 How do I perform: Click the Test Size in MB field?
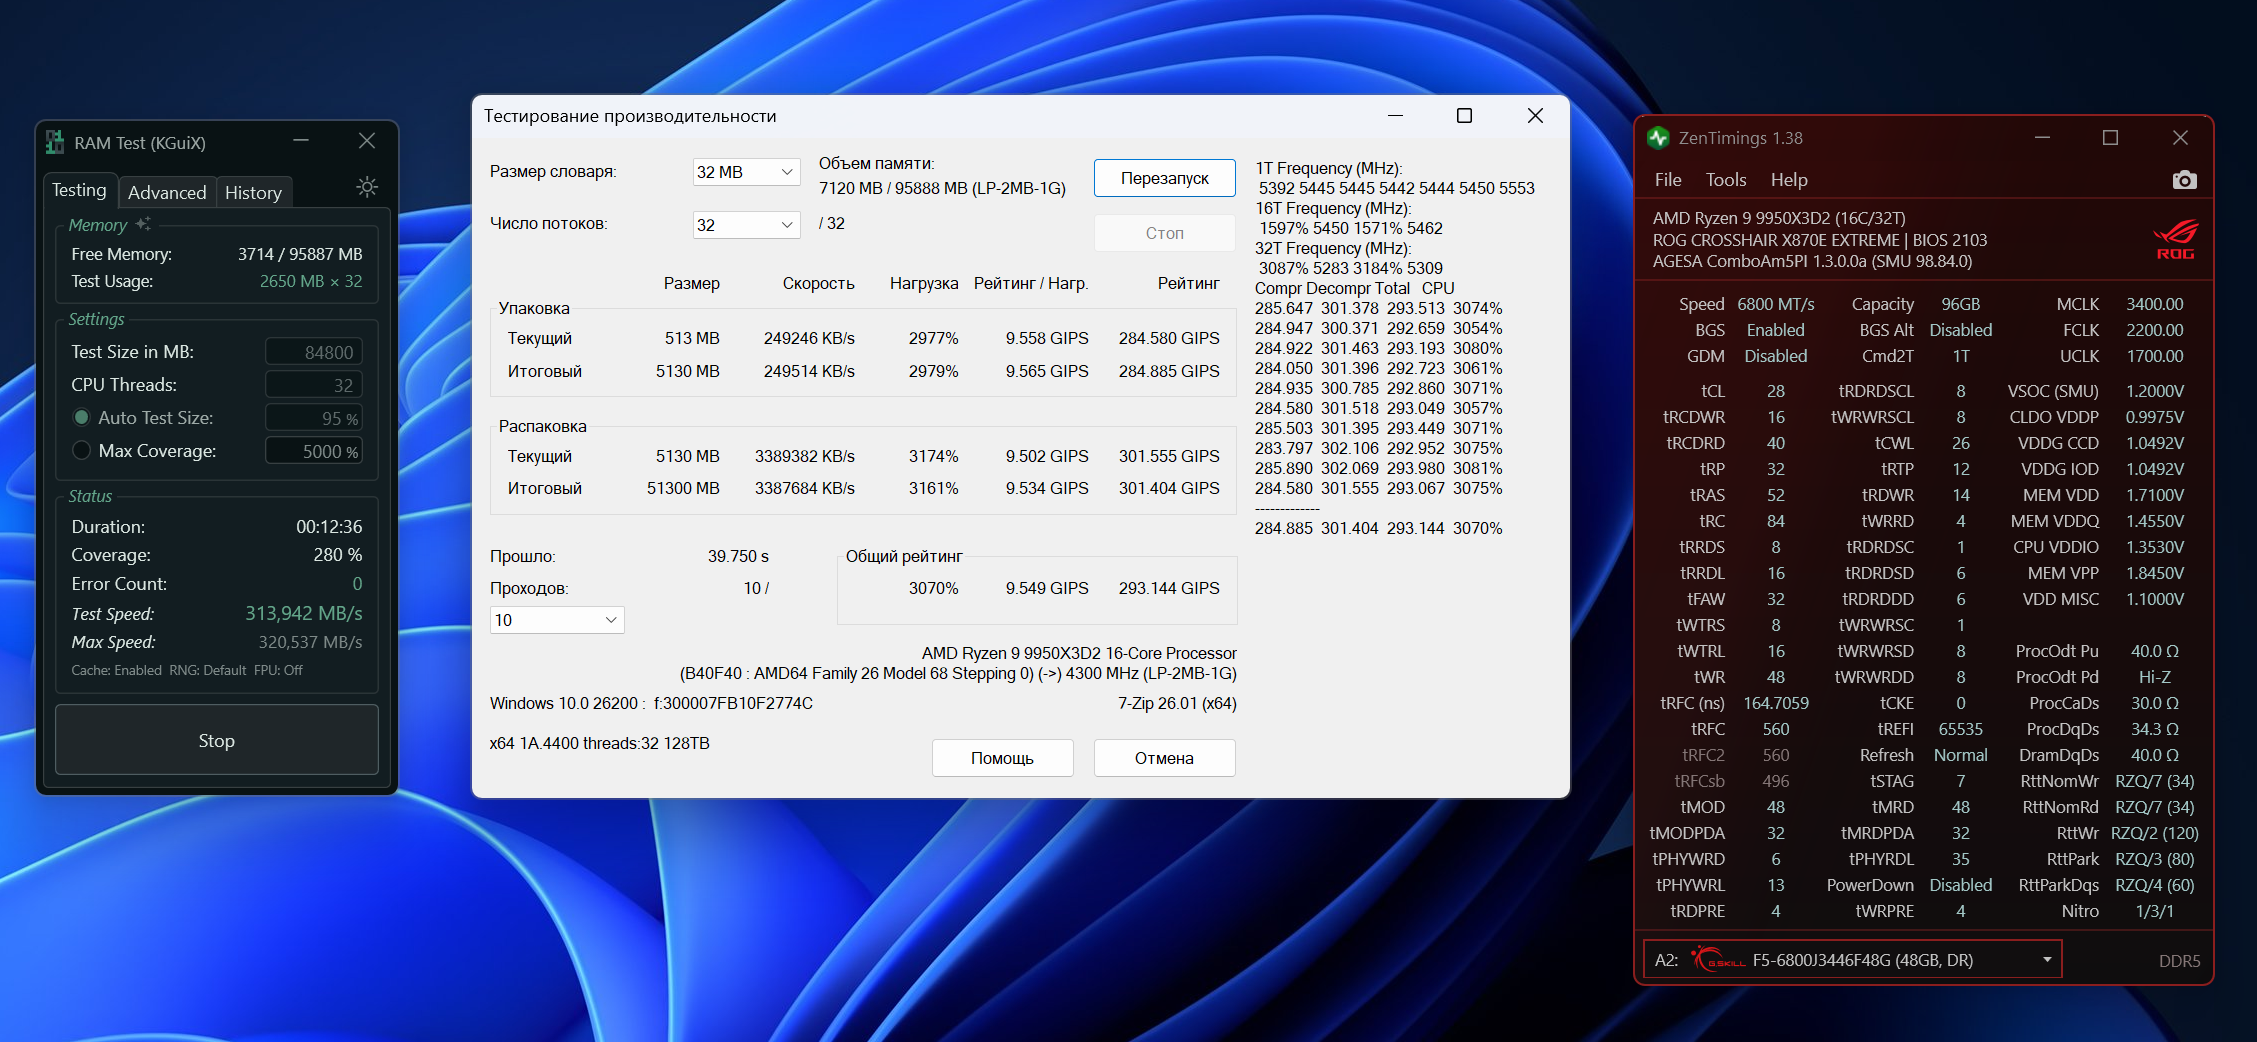coord(313,352)
